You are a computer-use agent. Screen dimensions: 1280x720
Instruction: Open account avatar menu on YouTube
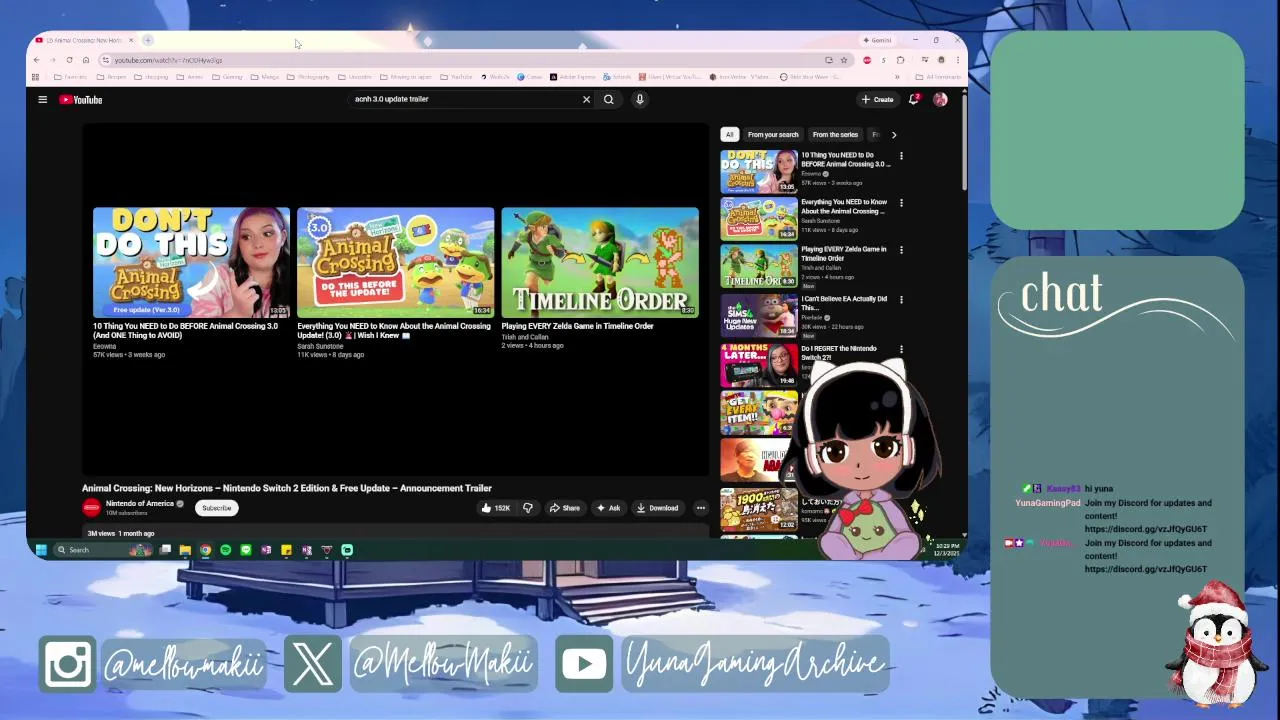click(940, 99)
